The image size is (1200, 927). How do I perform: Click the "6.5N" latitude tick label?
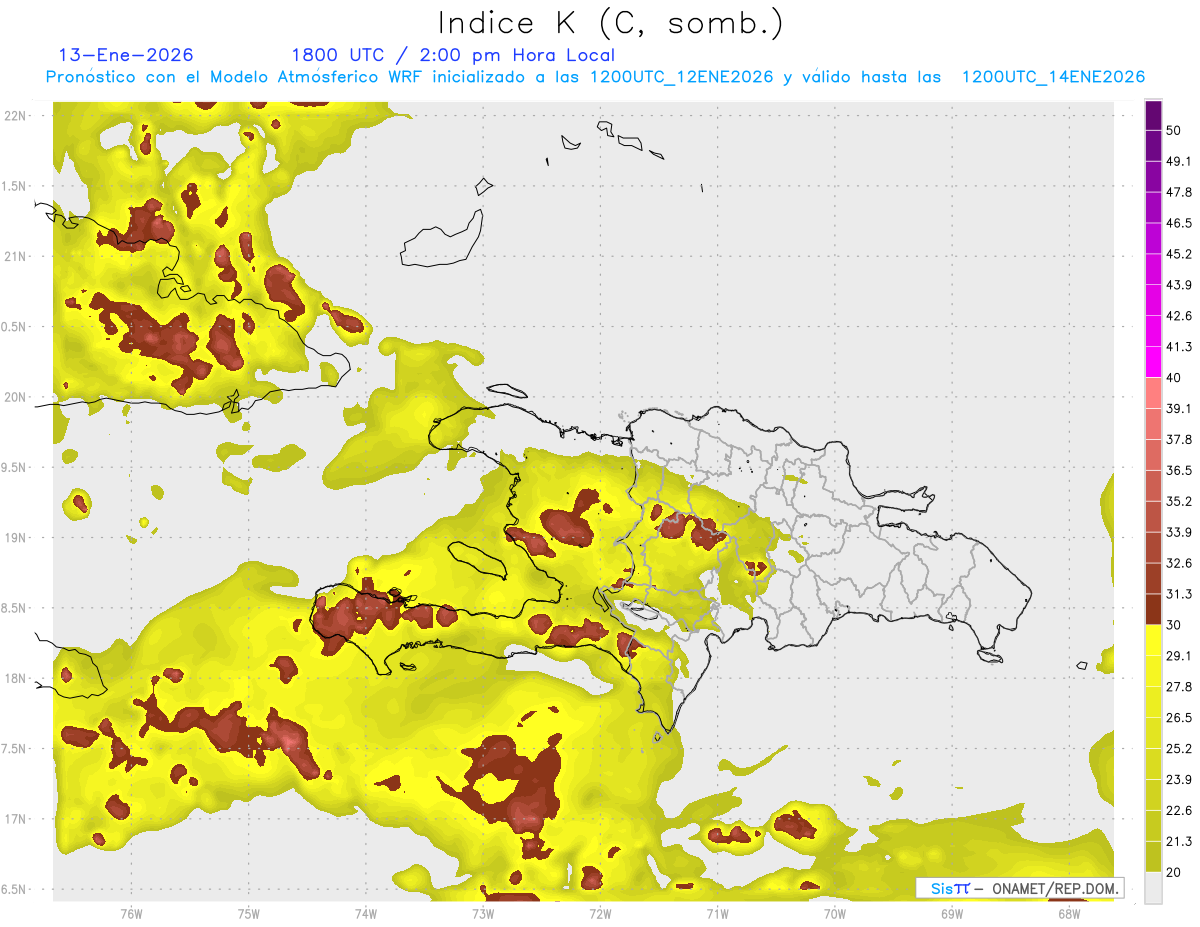[14, 889]
